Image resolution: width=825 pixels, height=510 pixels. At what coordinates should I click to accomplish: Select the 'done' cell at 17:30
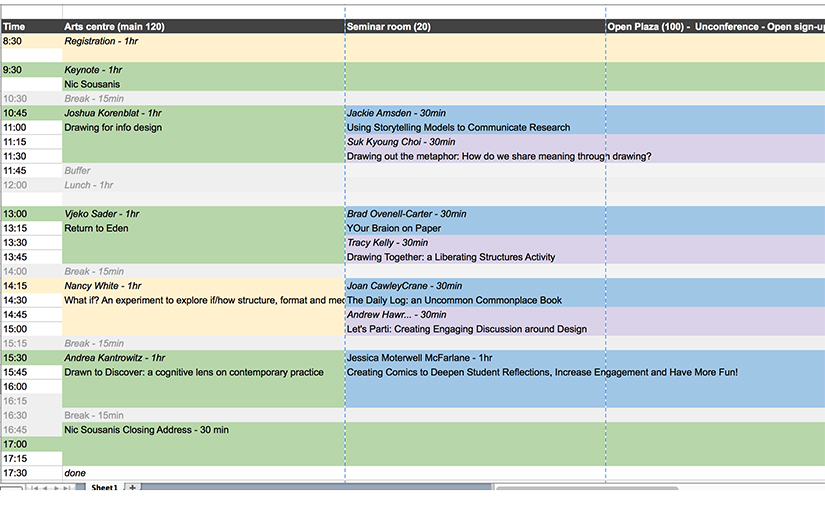click(x=204, y=473)
